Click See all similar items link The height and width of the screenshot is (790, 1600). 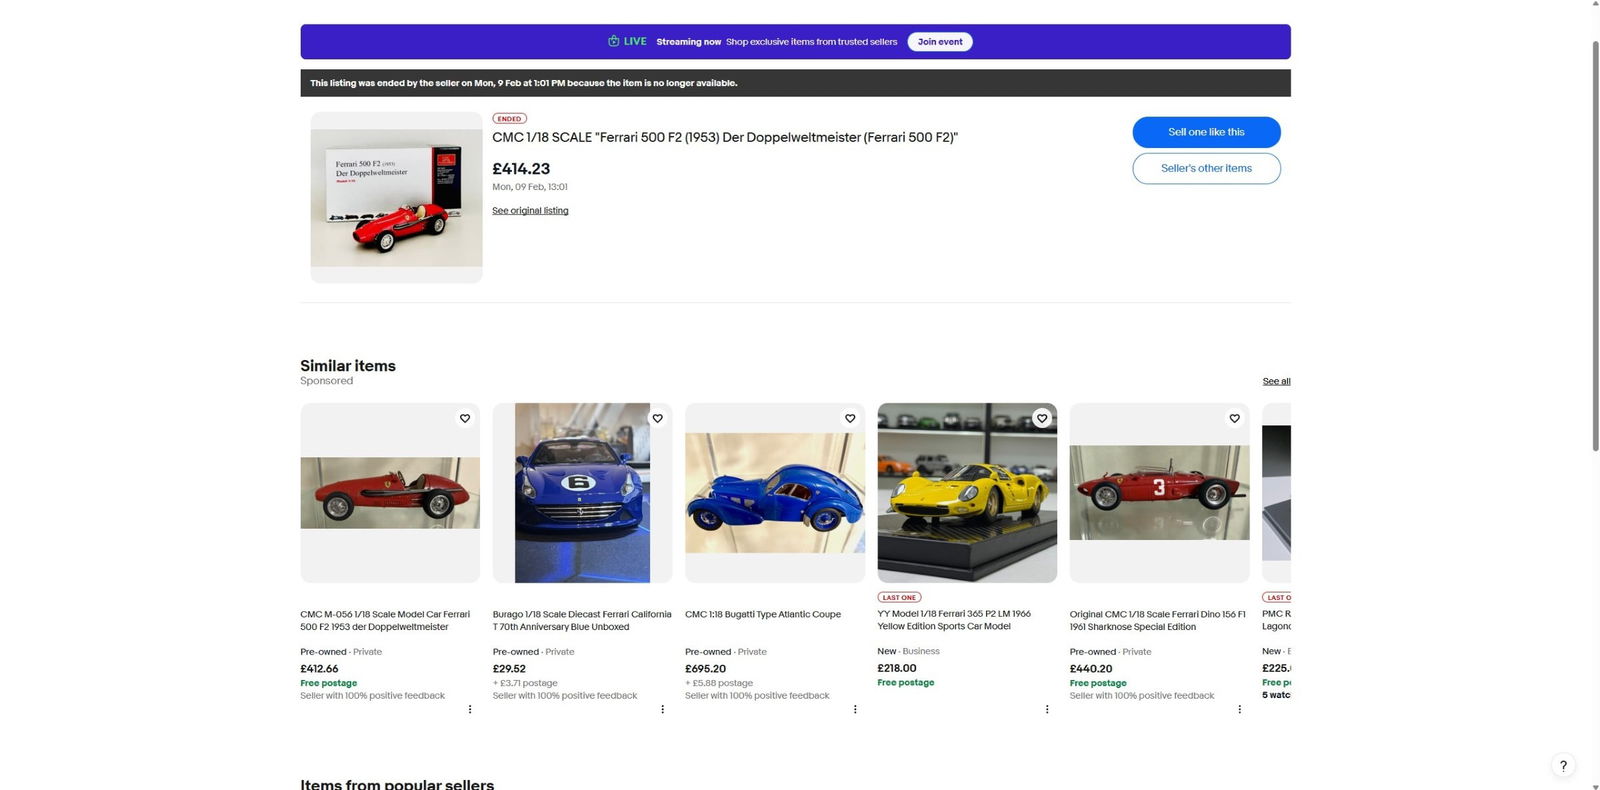(x=1276, y=381)
